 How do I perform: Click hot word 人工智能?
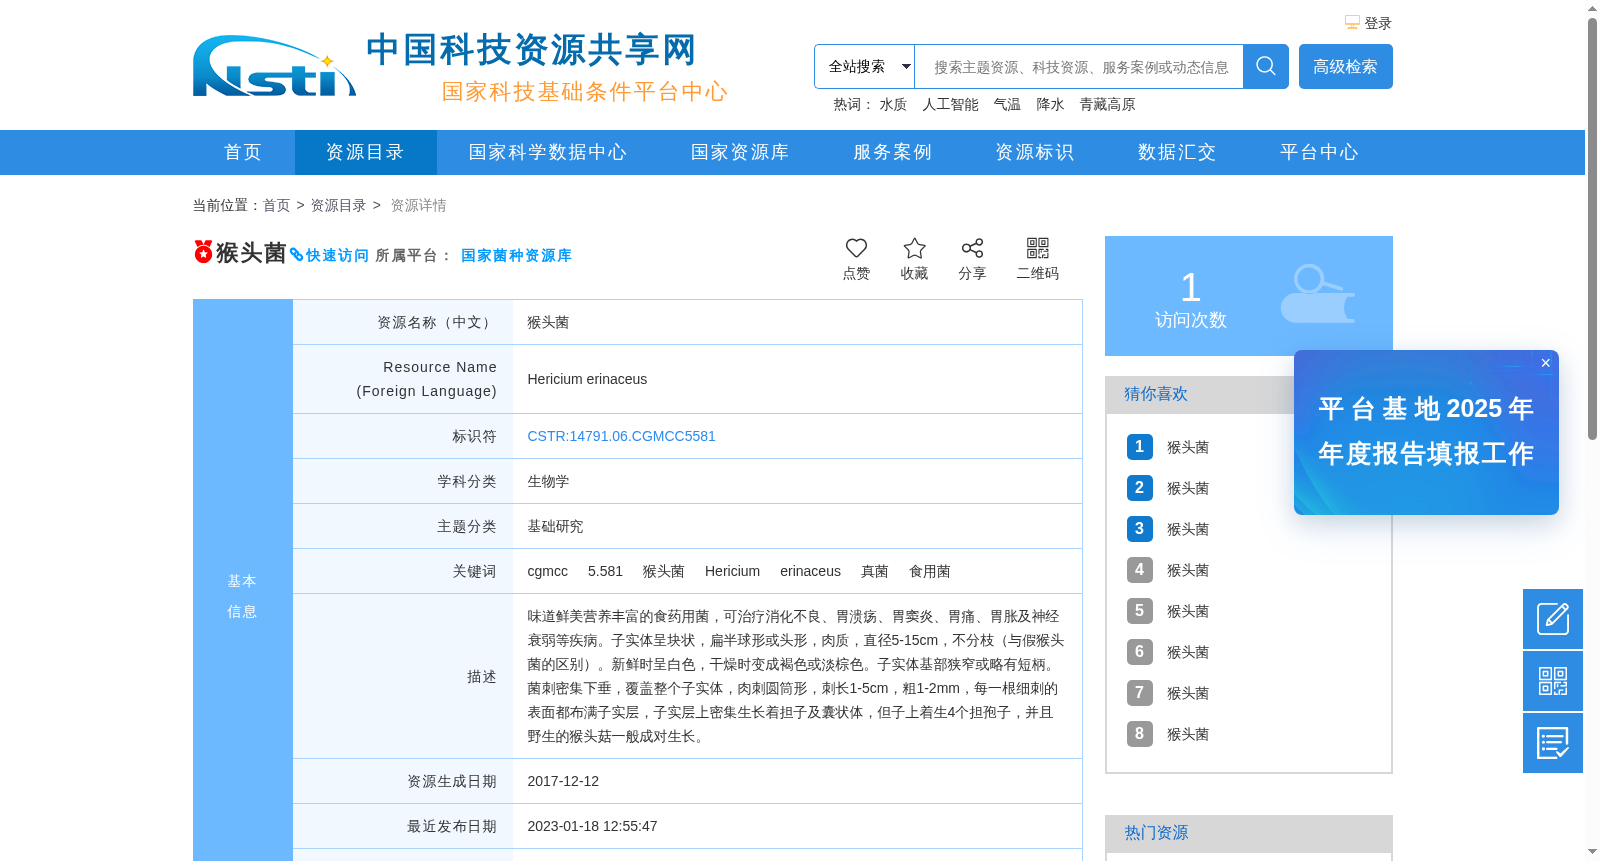pos(950,104)
